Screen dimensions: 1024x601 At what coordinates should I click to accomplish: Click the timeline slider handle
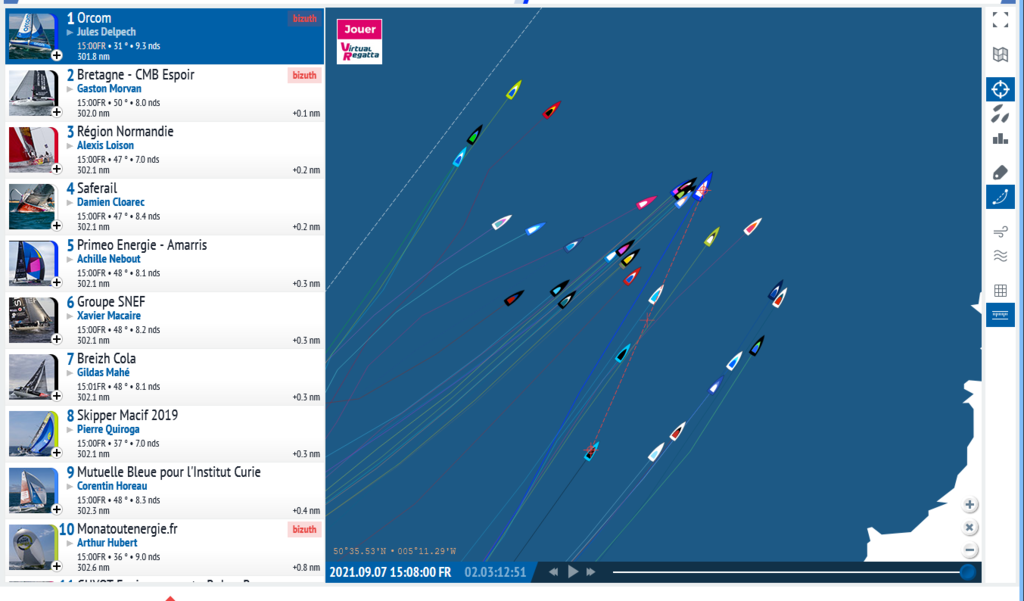tap(968, 572)
